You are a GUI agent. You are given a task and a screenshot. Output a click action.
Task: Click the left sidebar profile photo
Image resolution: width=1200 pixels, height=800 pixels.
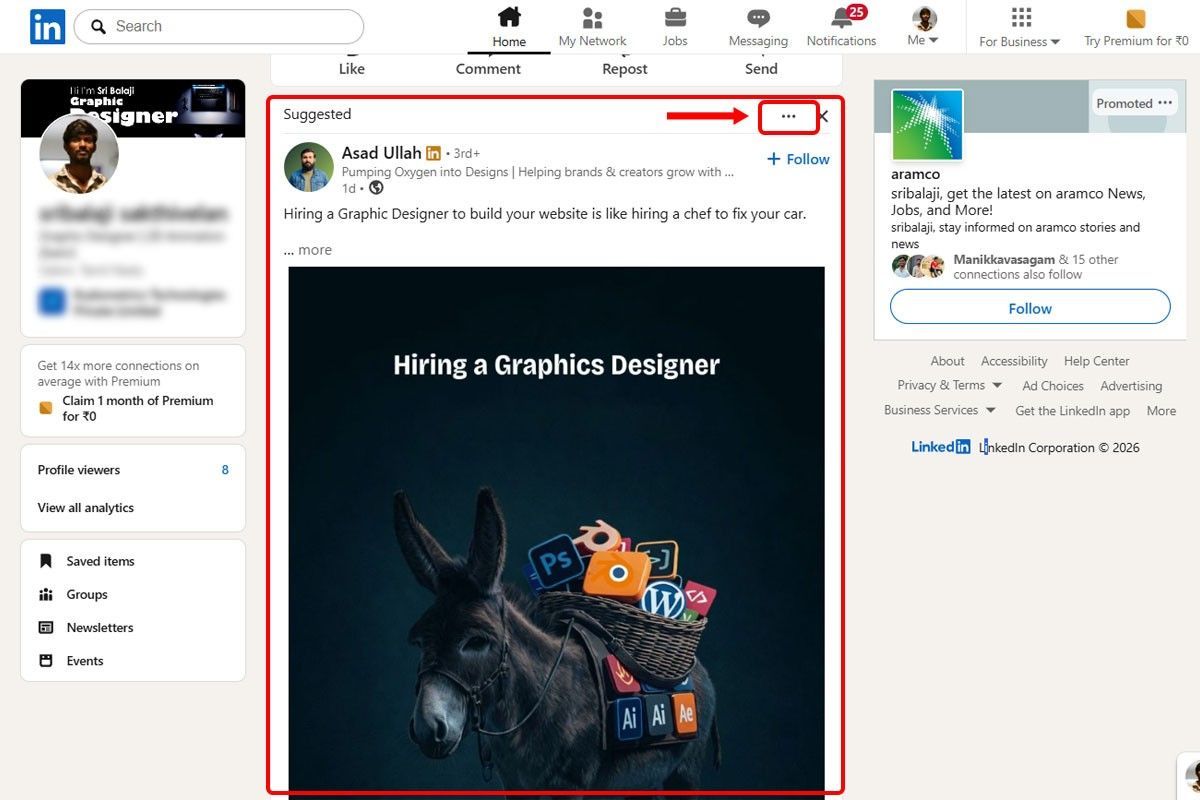79,154
